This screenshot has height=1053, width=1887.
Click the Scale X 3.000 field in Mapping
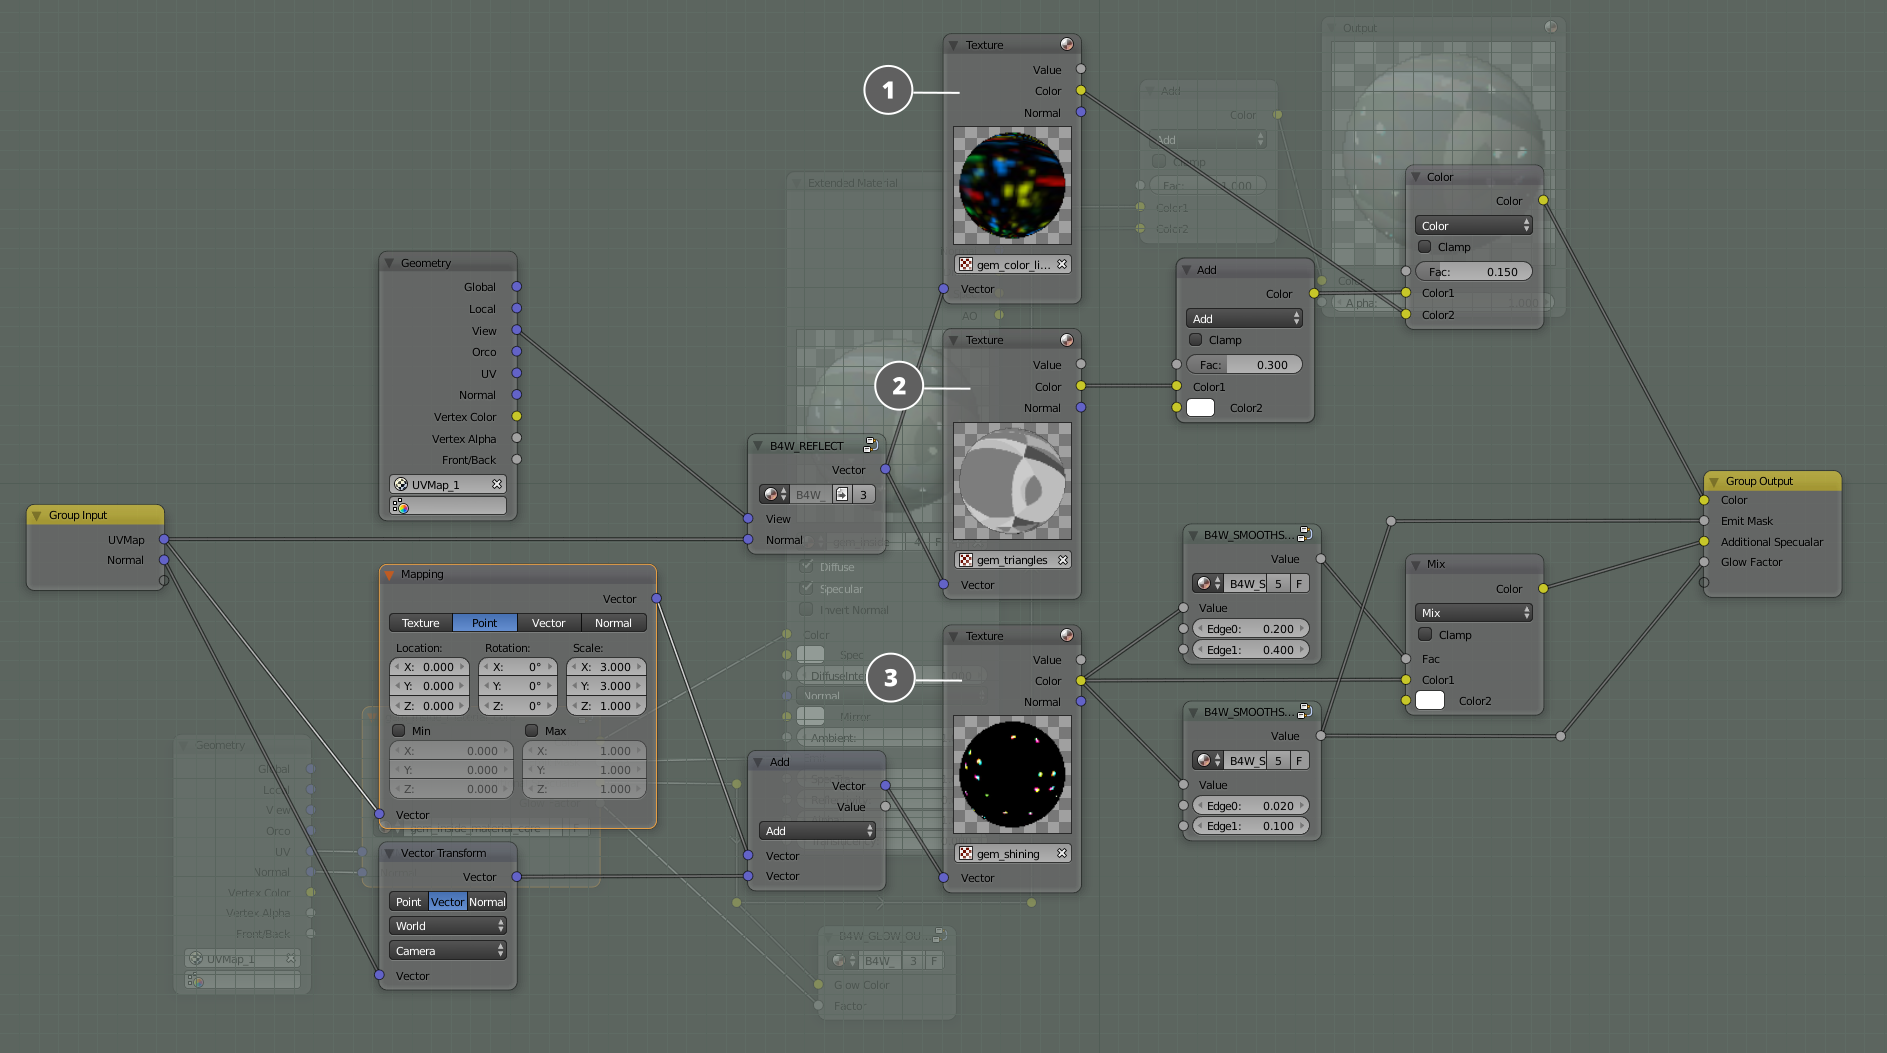(607, 667)
